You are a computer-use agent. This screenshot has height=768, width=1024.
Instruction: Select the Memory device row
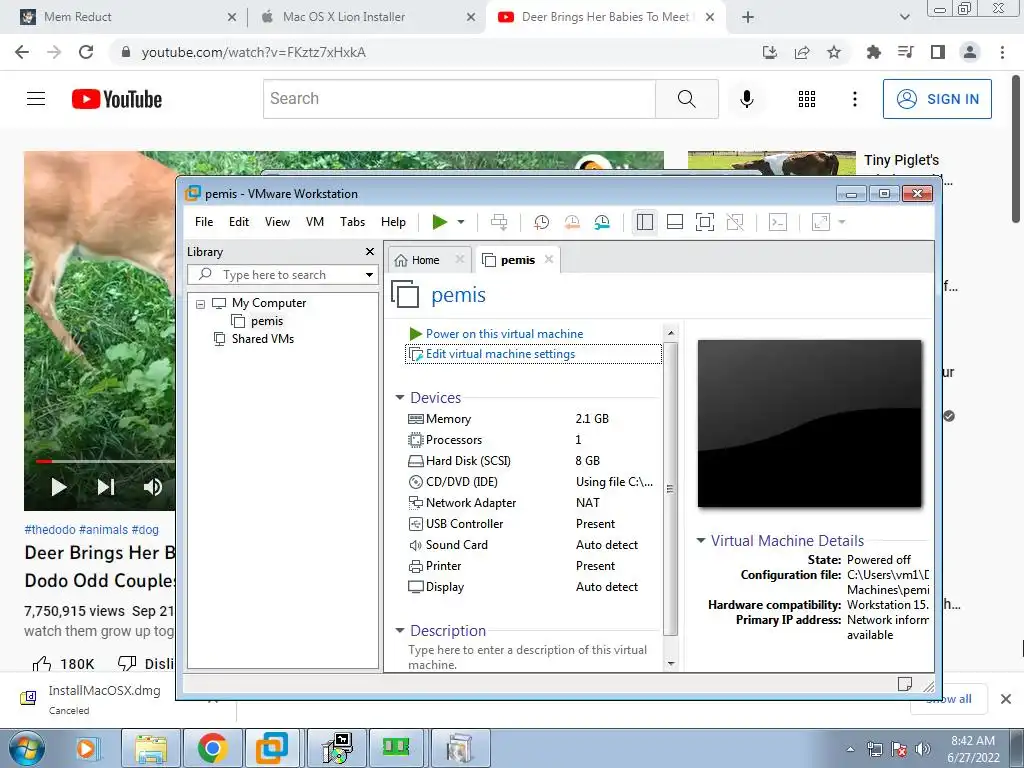click(533, 419)
